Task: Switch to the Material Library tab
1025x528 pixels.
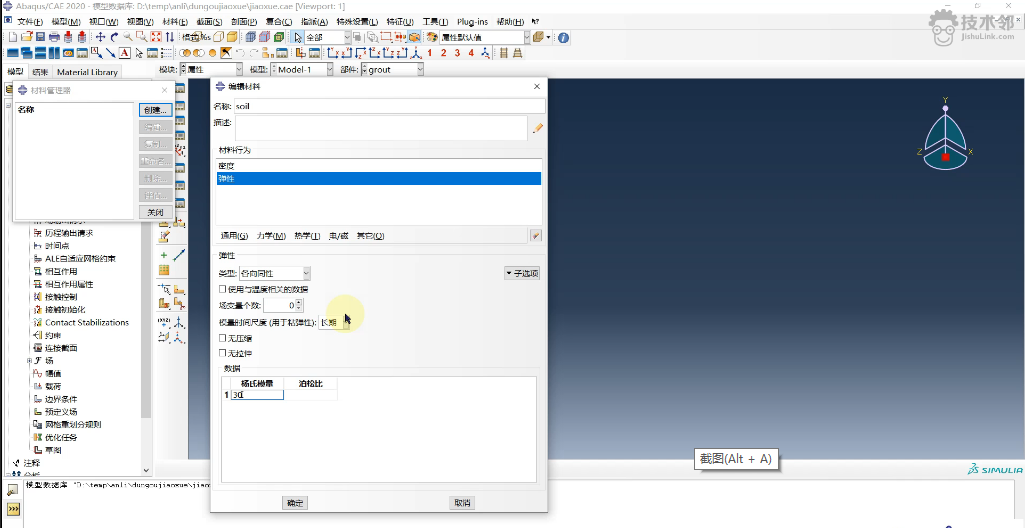Action: pyautogui.click(x=87, y=72)
